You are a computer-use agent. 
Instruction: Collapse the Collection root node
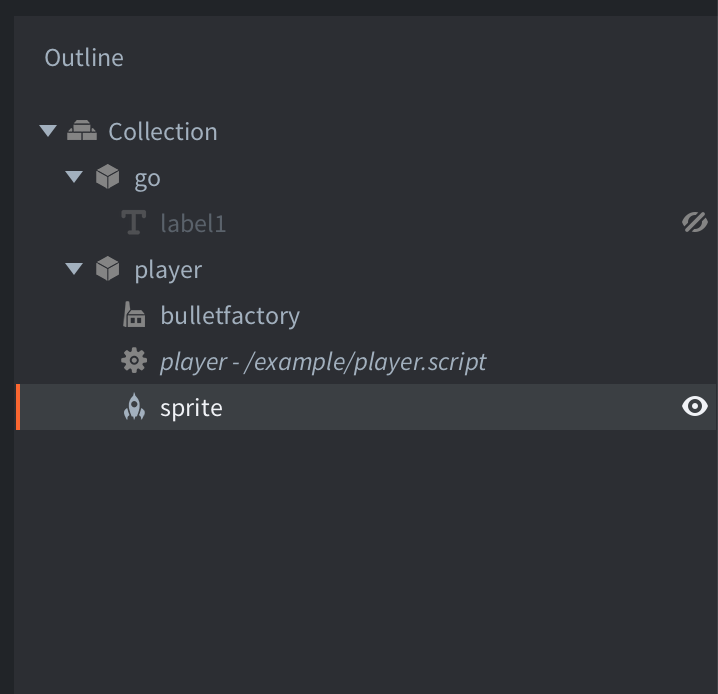(x=48, y=131)
